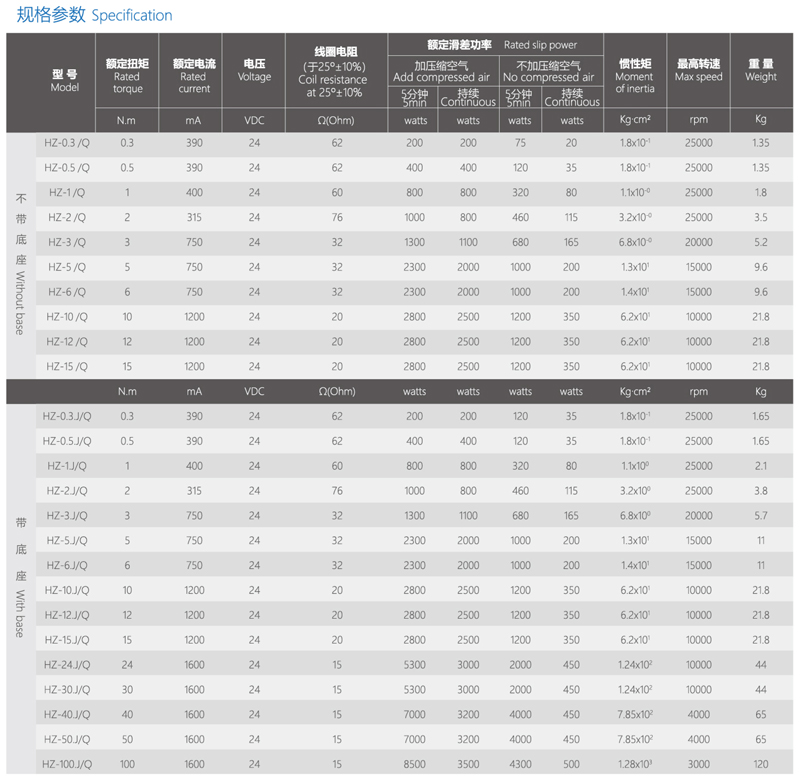Select the '电压 Voltage' column header
This screenshot has width=800, height=778.
[x=254, y=70]
